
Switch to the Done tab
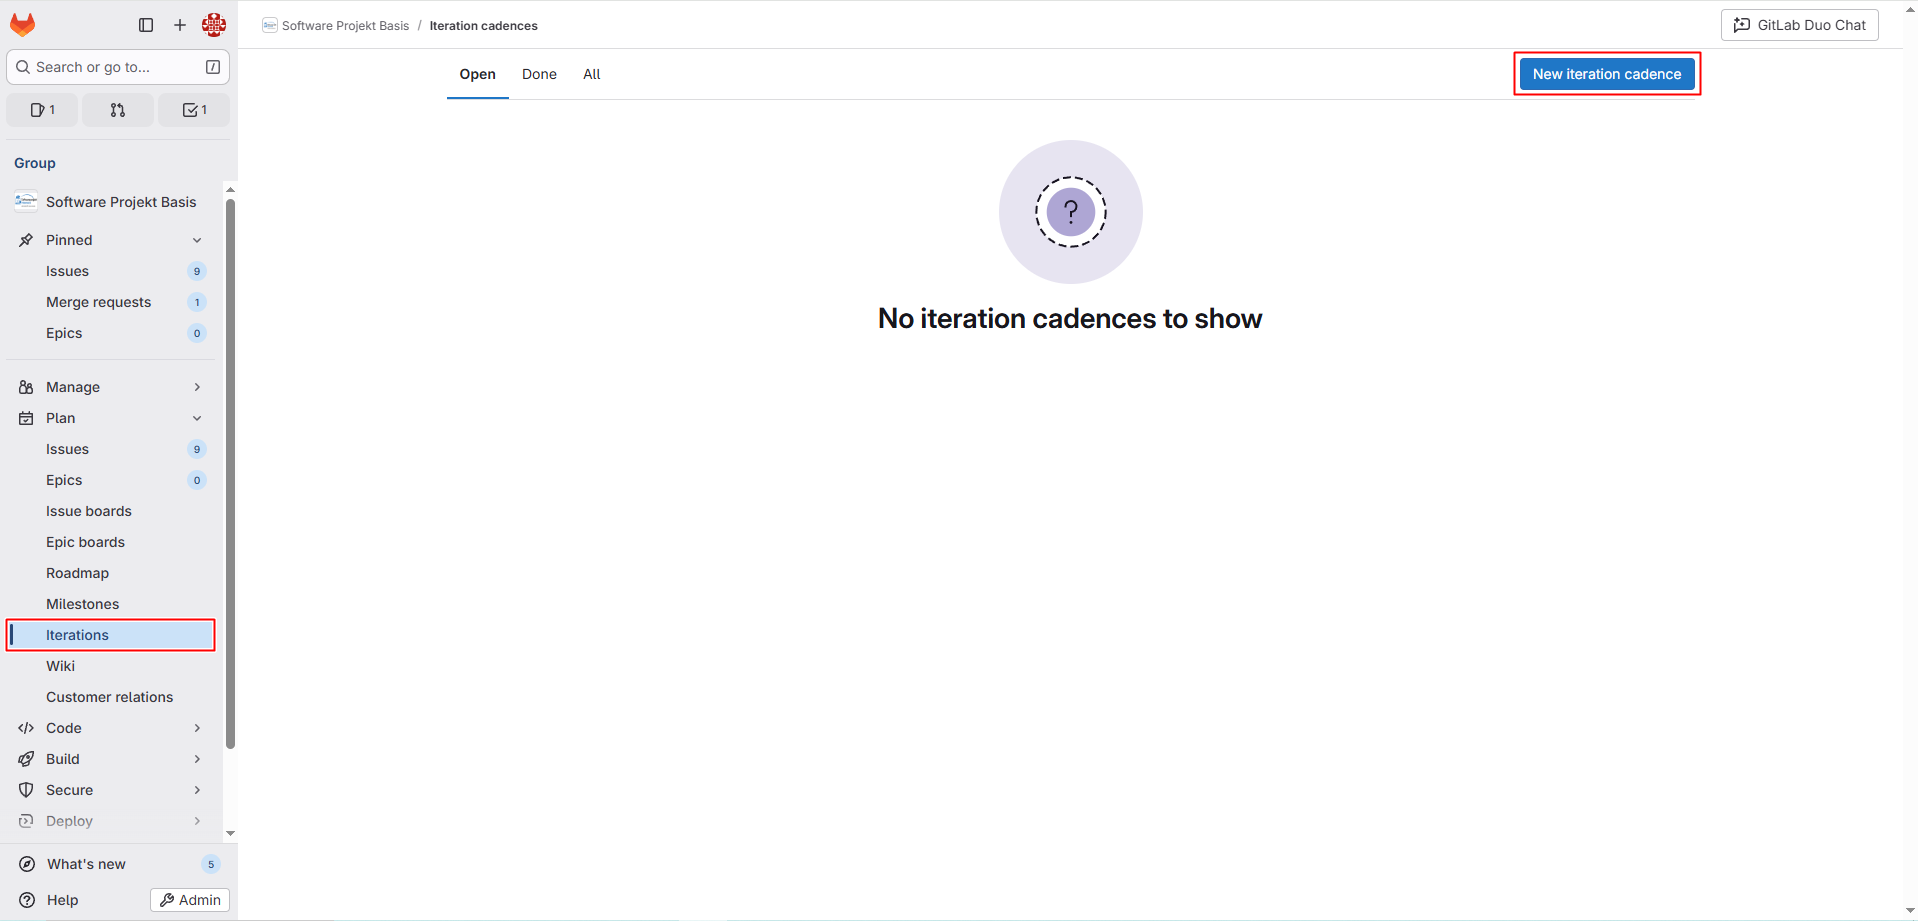(x=539, y=74)
